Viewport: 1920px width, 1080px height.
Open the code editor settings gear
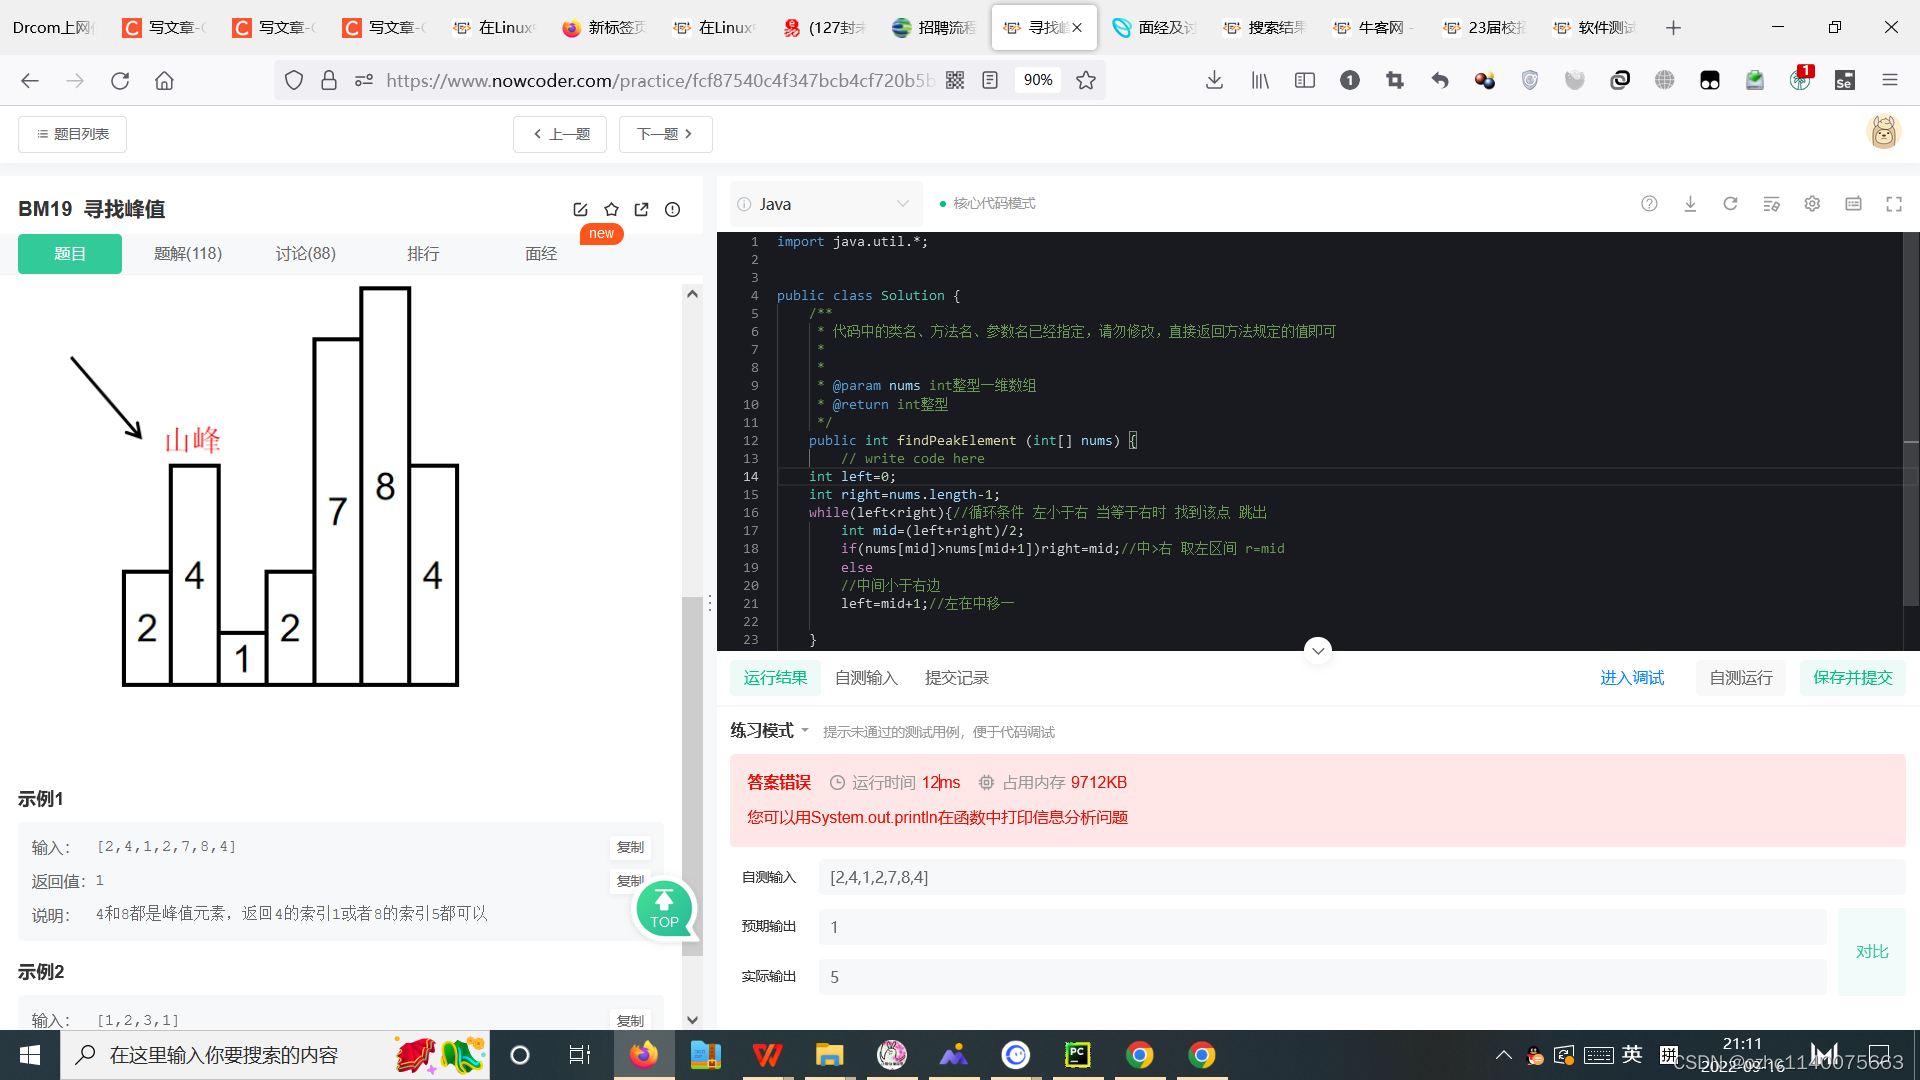pyautogui.click(x=1812, y=204)
